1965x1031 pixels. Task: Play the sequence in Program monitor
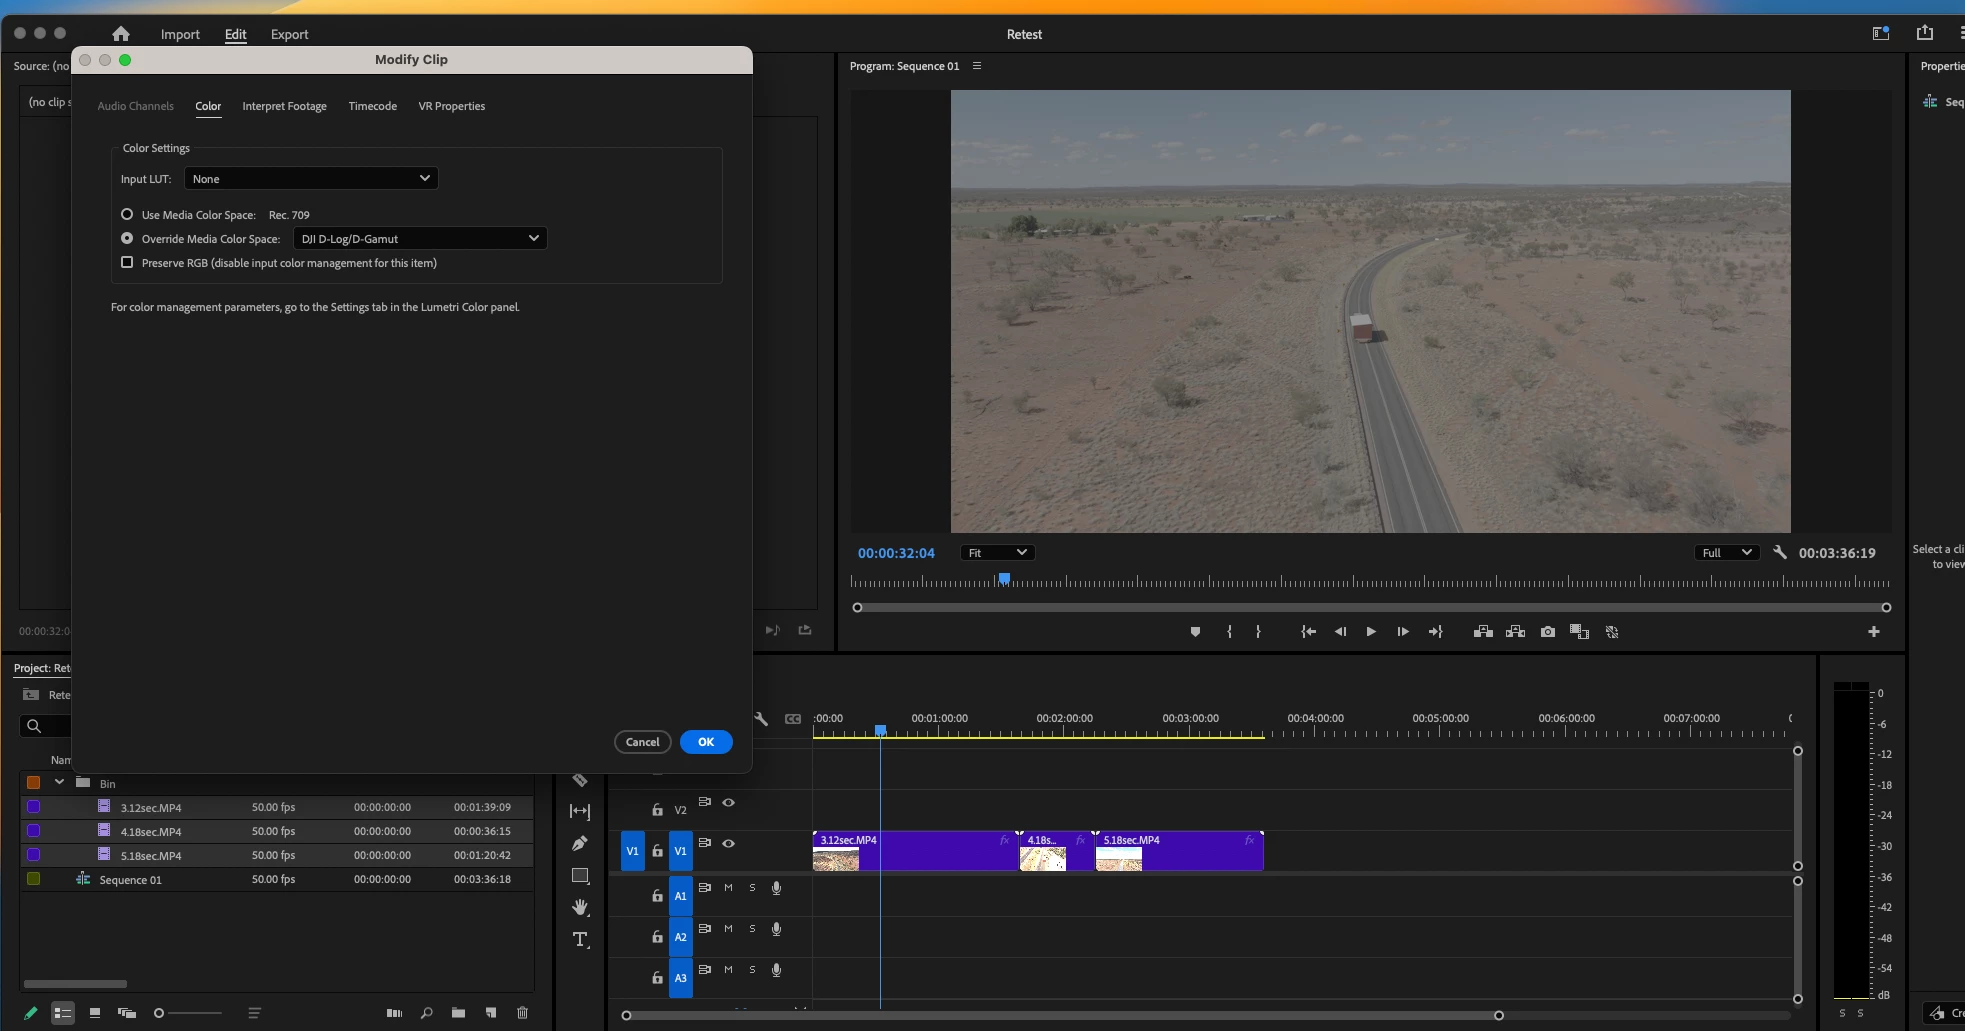pyautogui.click(x=1371, y=632)
